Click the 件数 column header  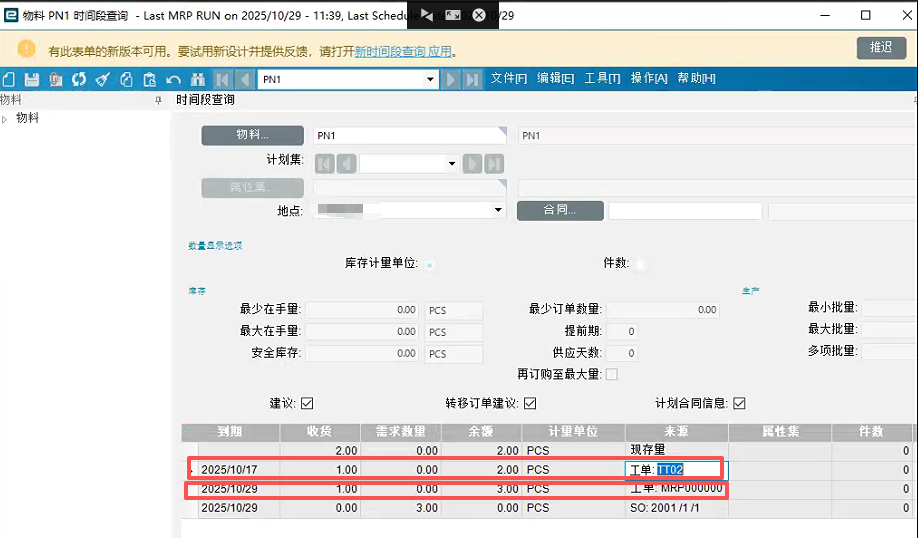[x=871, y=431]
